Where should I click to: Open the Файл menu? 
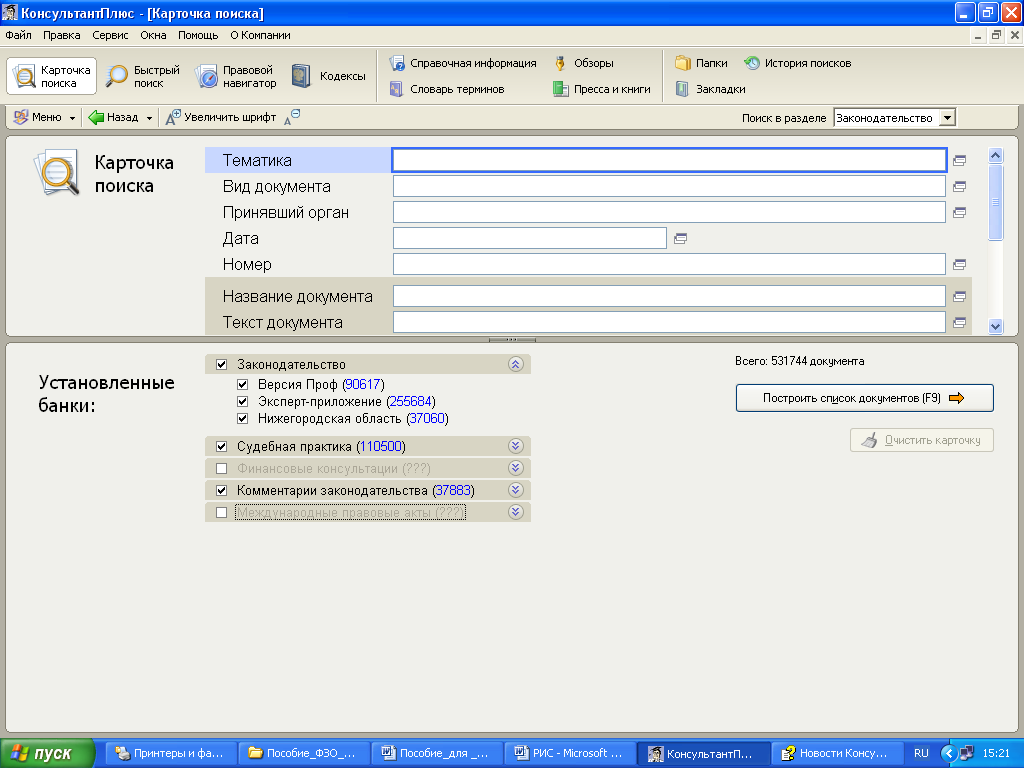click(18, 35)
